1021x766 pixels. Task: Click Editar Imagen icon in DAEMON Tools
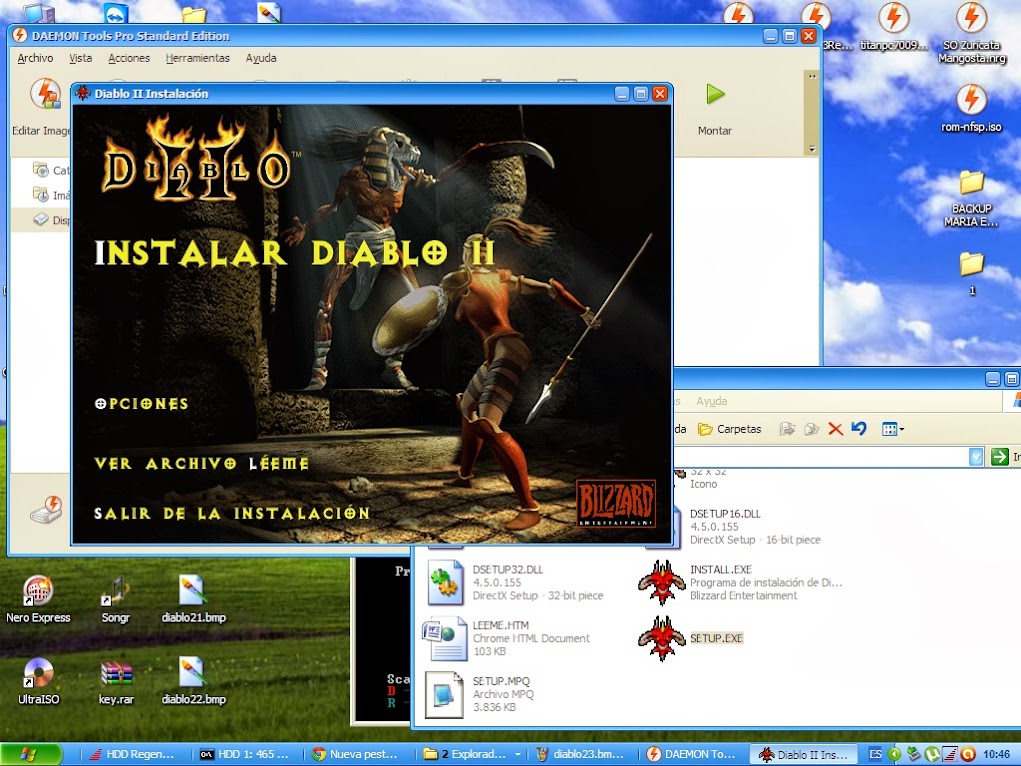[x=46, y=94]
